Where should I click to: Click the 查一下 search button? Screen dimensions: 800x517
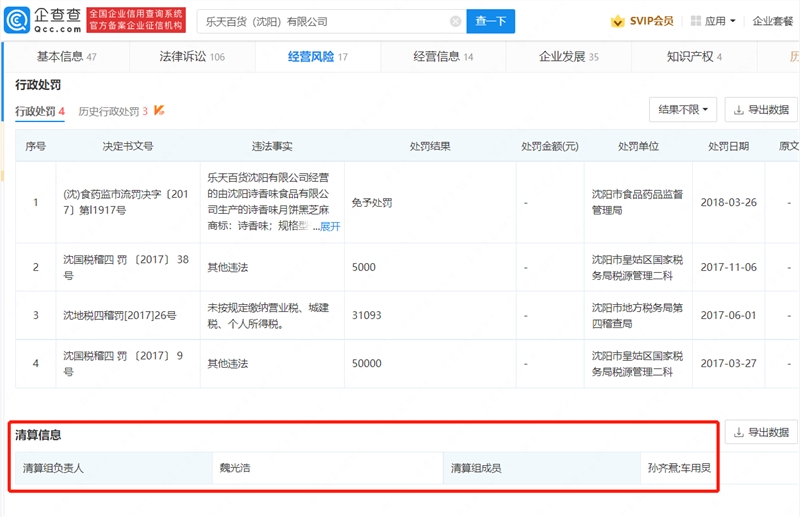coord(490,21)
